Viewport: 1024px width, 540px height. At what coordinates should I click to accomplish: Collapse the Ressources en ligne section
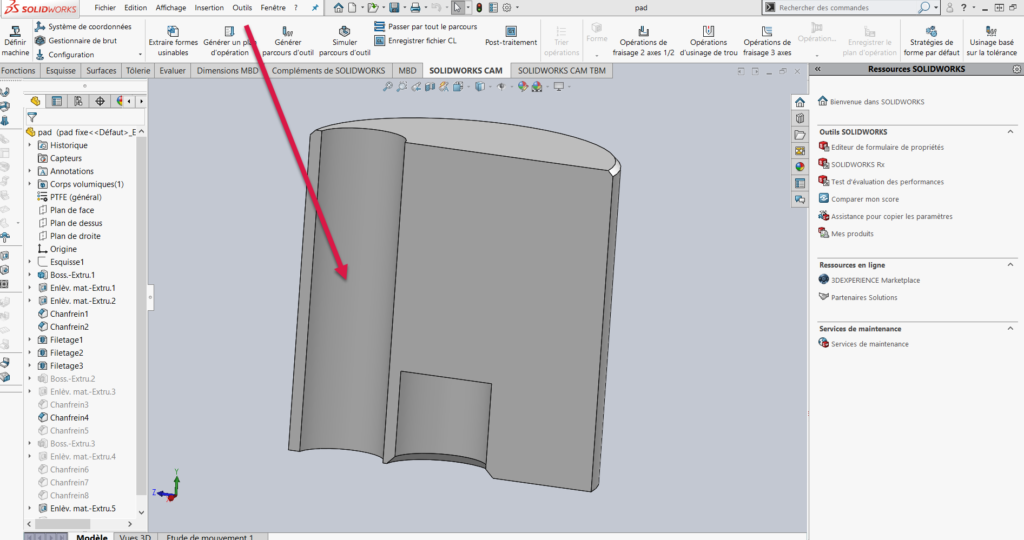pyautogui.click(x=1011, y=265)
